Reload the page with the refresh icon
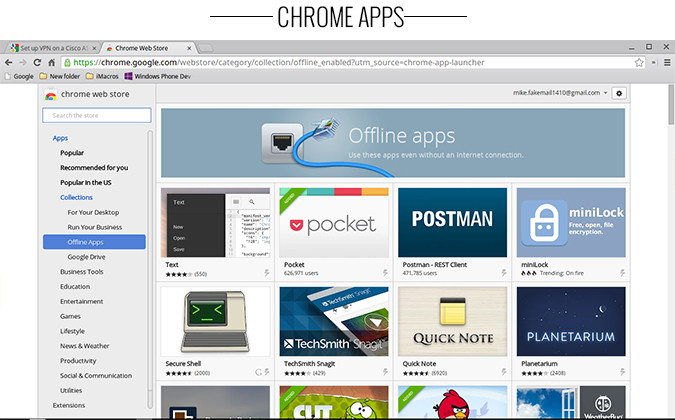This screenshot has height=420, width=675. tap(37, 62)
